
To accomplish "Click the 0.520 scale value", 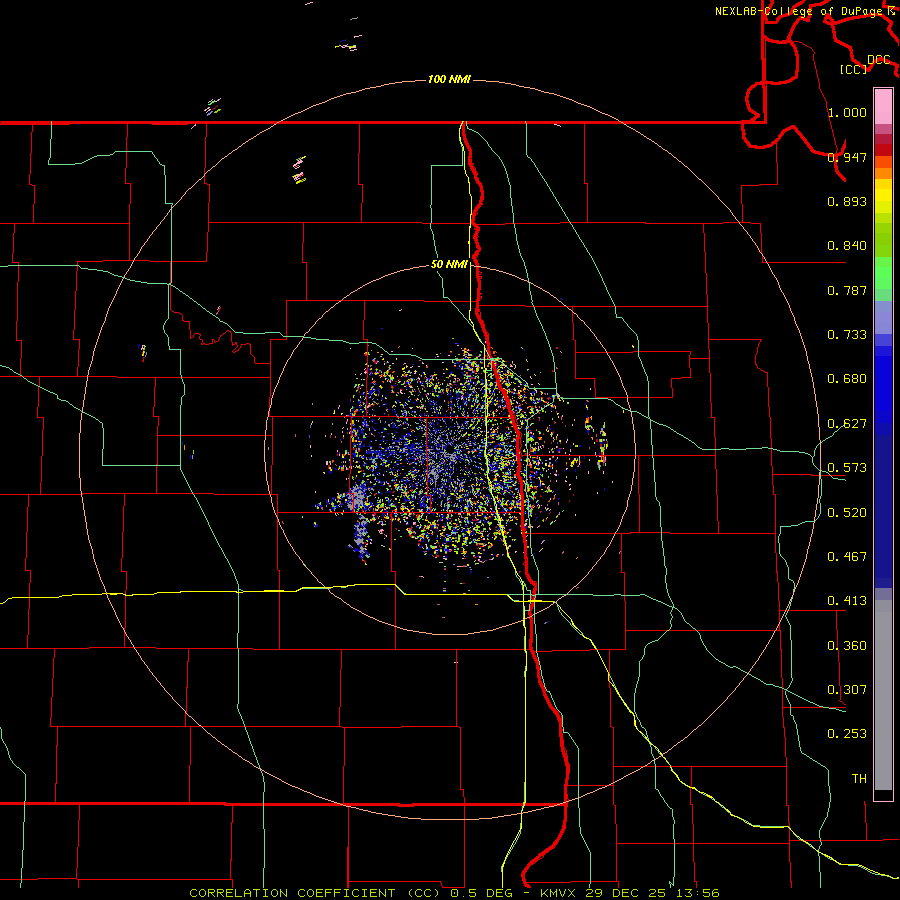I will pos(847,513).
